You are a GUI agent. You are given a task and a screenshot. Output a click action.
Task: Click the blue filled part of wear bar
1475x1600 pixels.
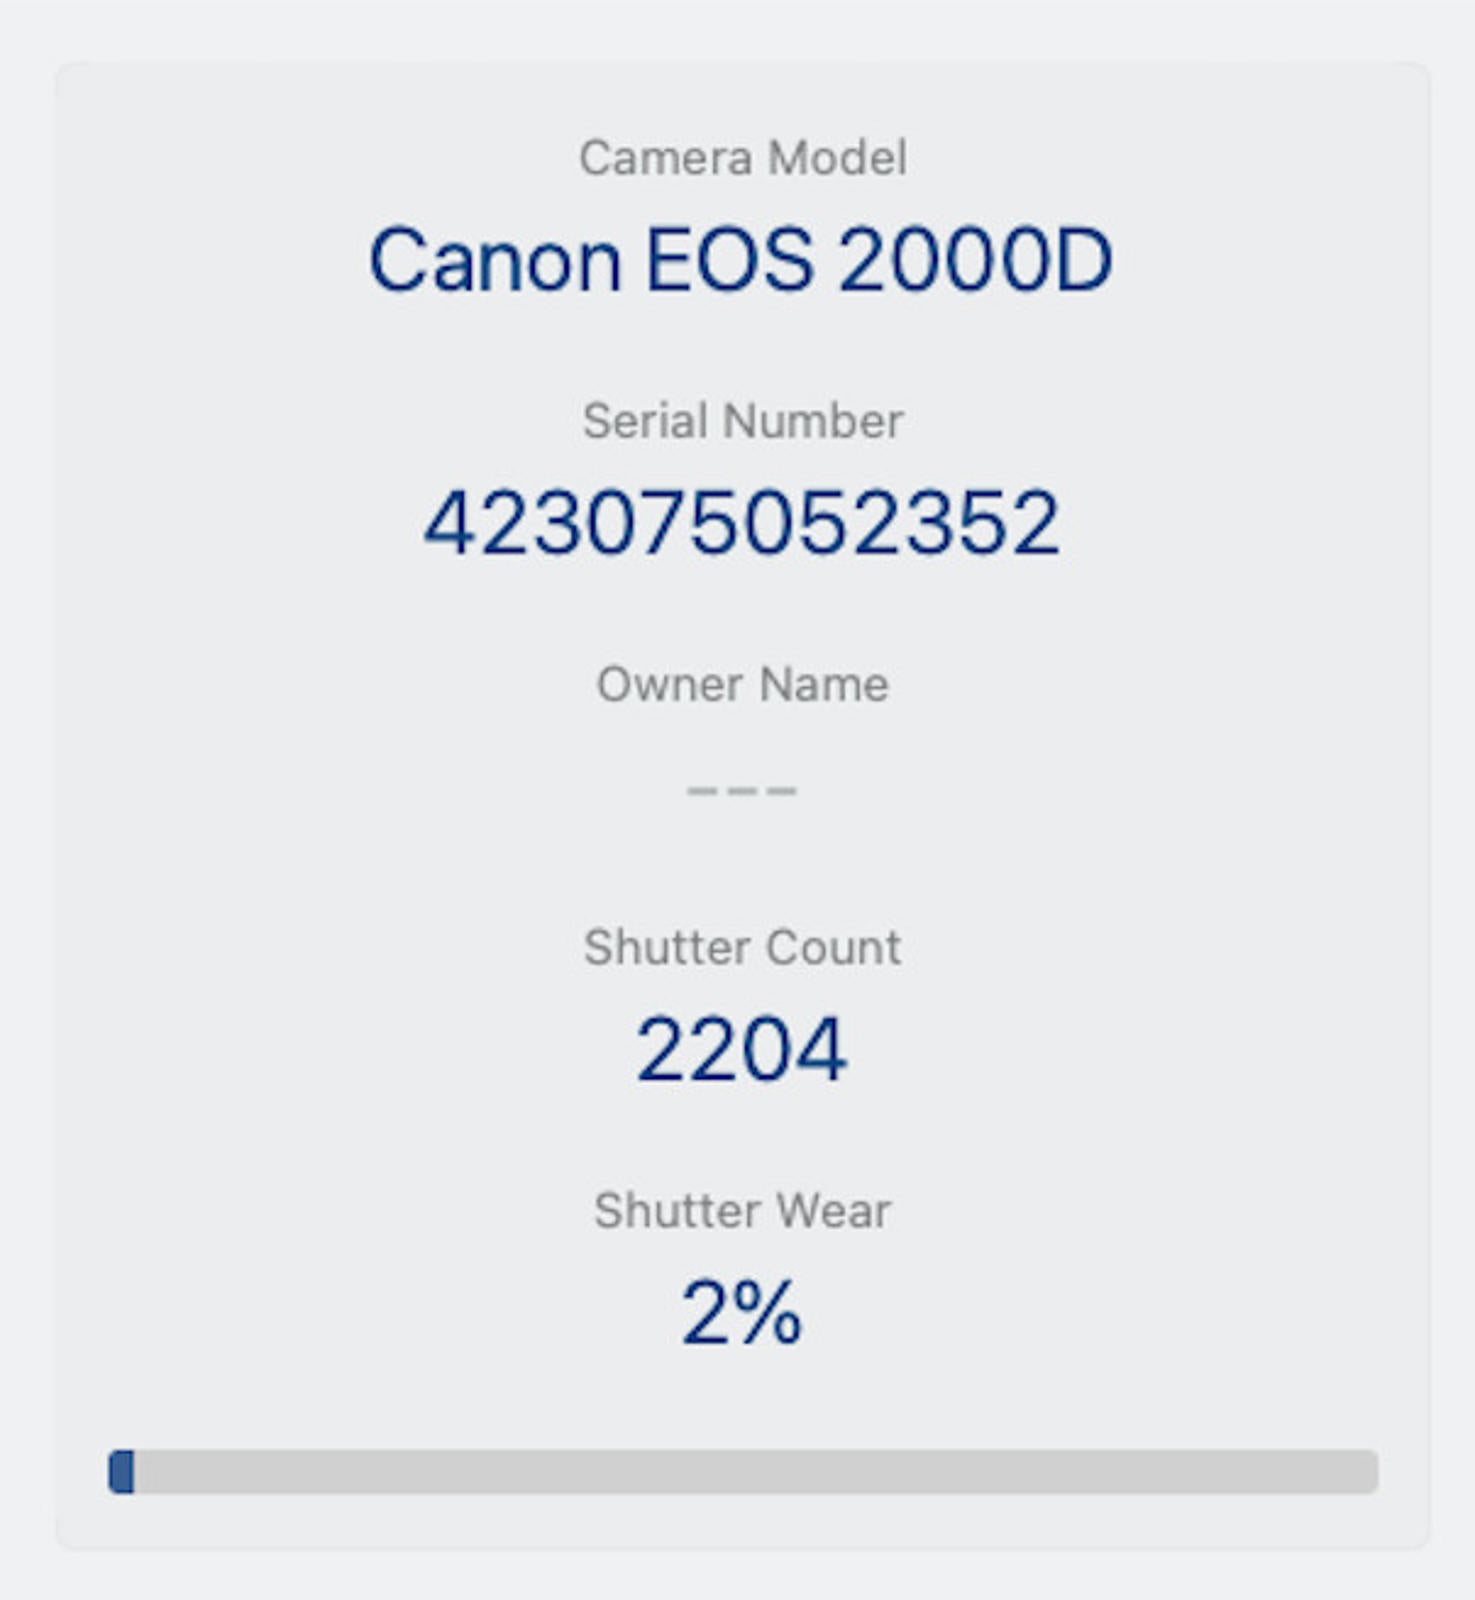click(x=122, y=1472)
